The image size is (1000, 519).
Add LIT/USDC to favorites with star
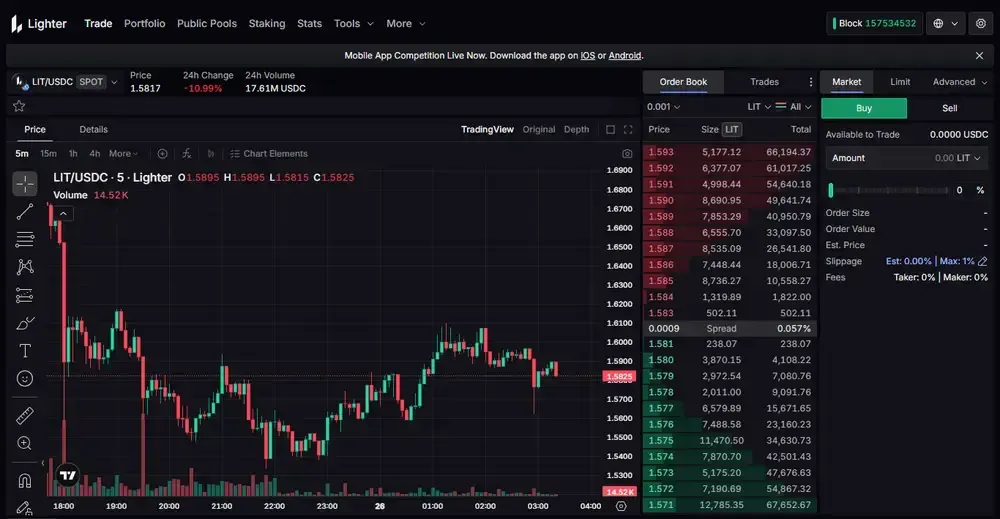tap(19, 106)
